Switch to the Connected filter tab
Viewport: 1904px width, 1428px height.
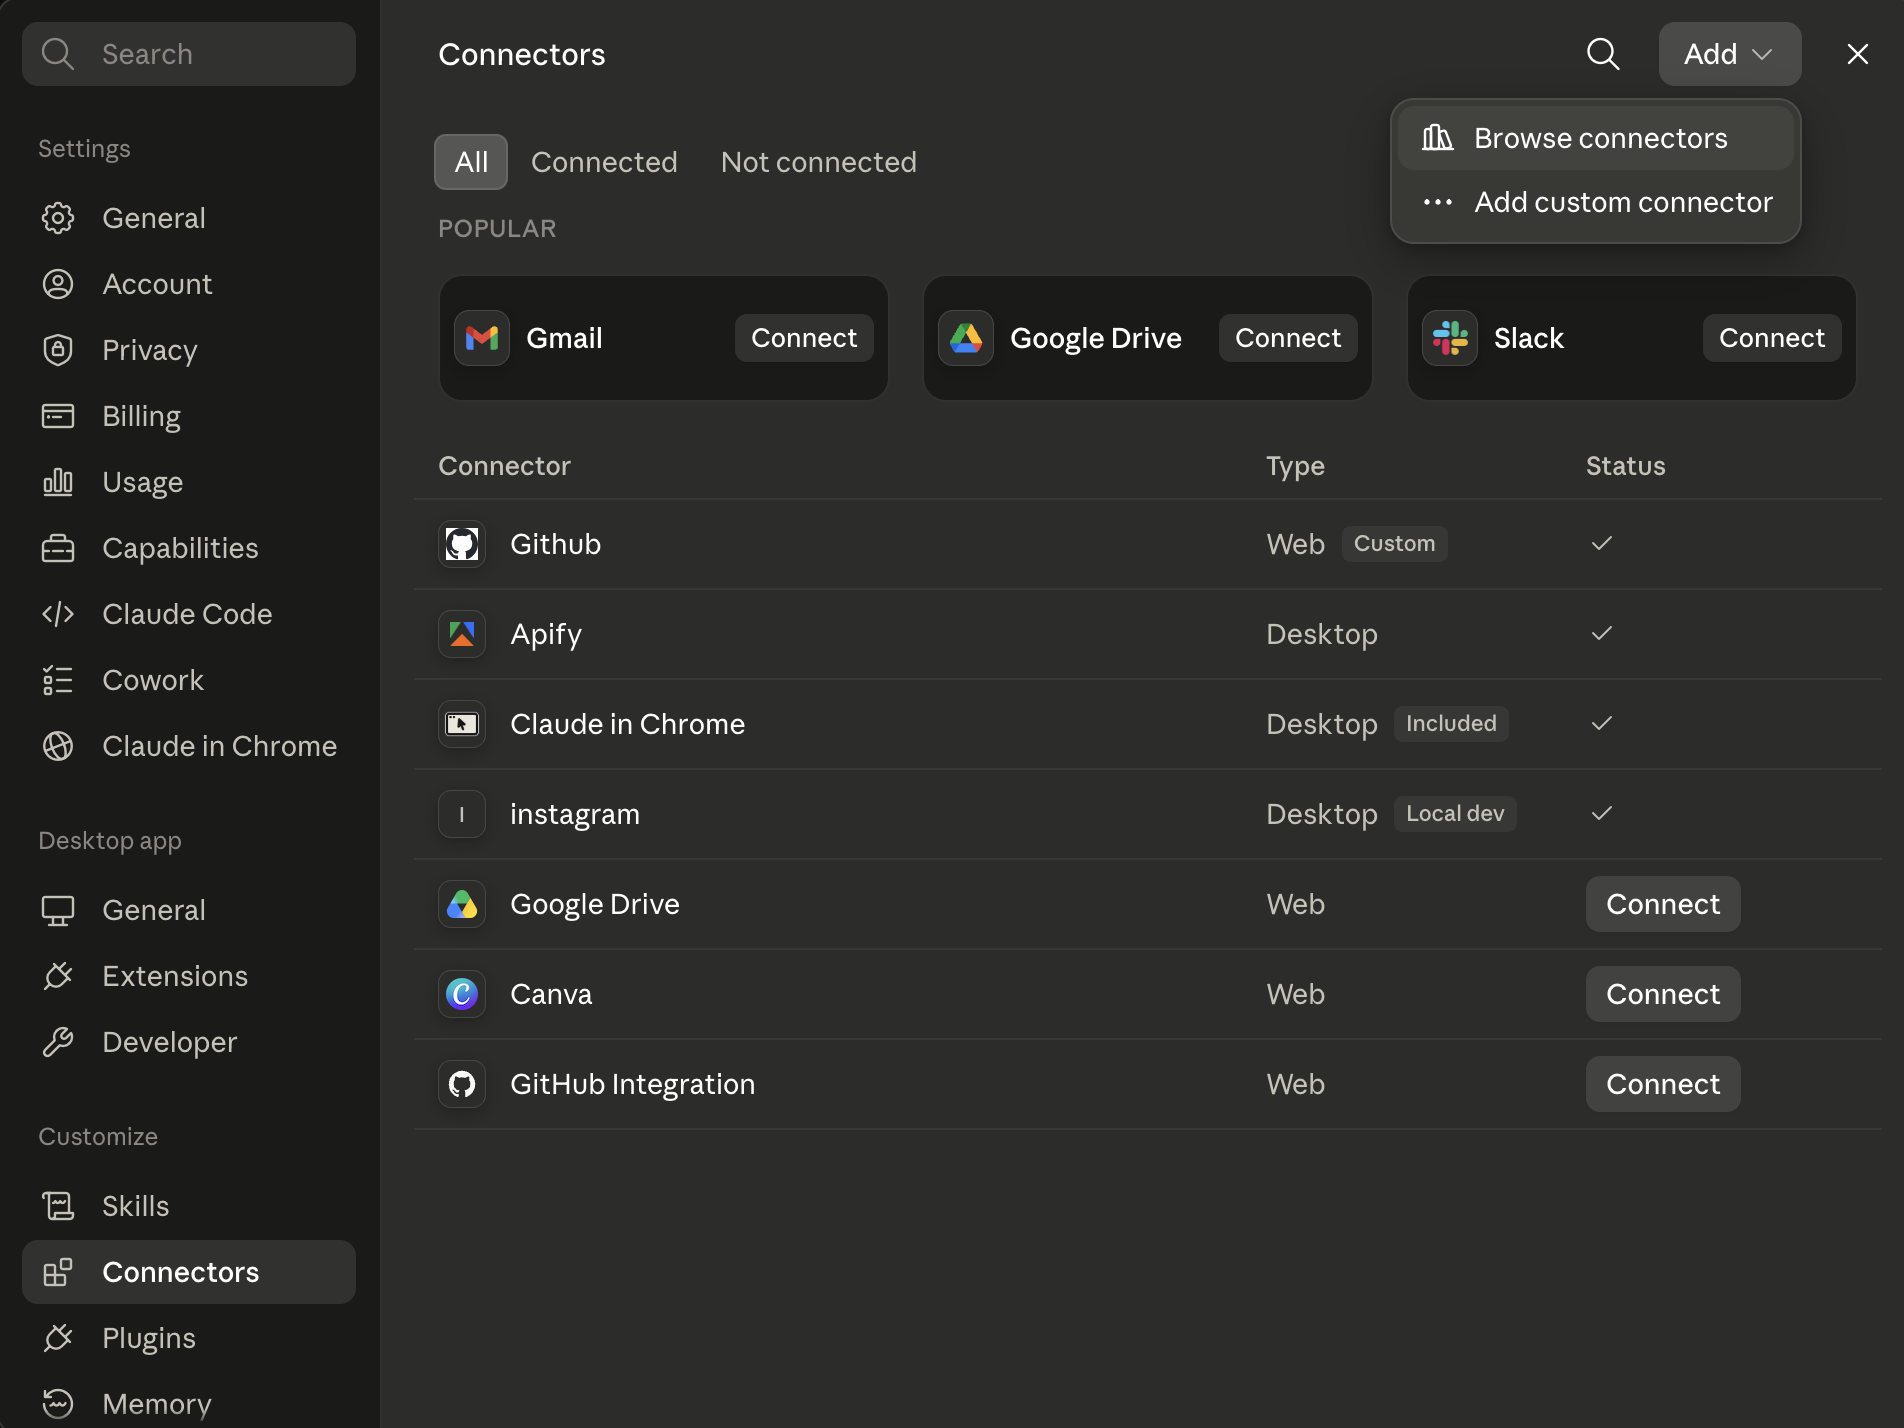604,162
